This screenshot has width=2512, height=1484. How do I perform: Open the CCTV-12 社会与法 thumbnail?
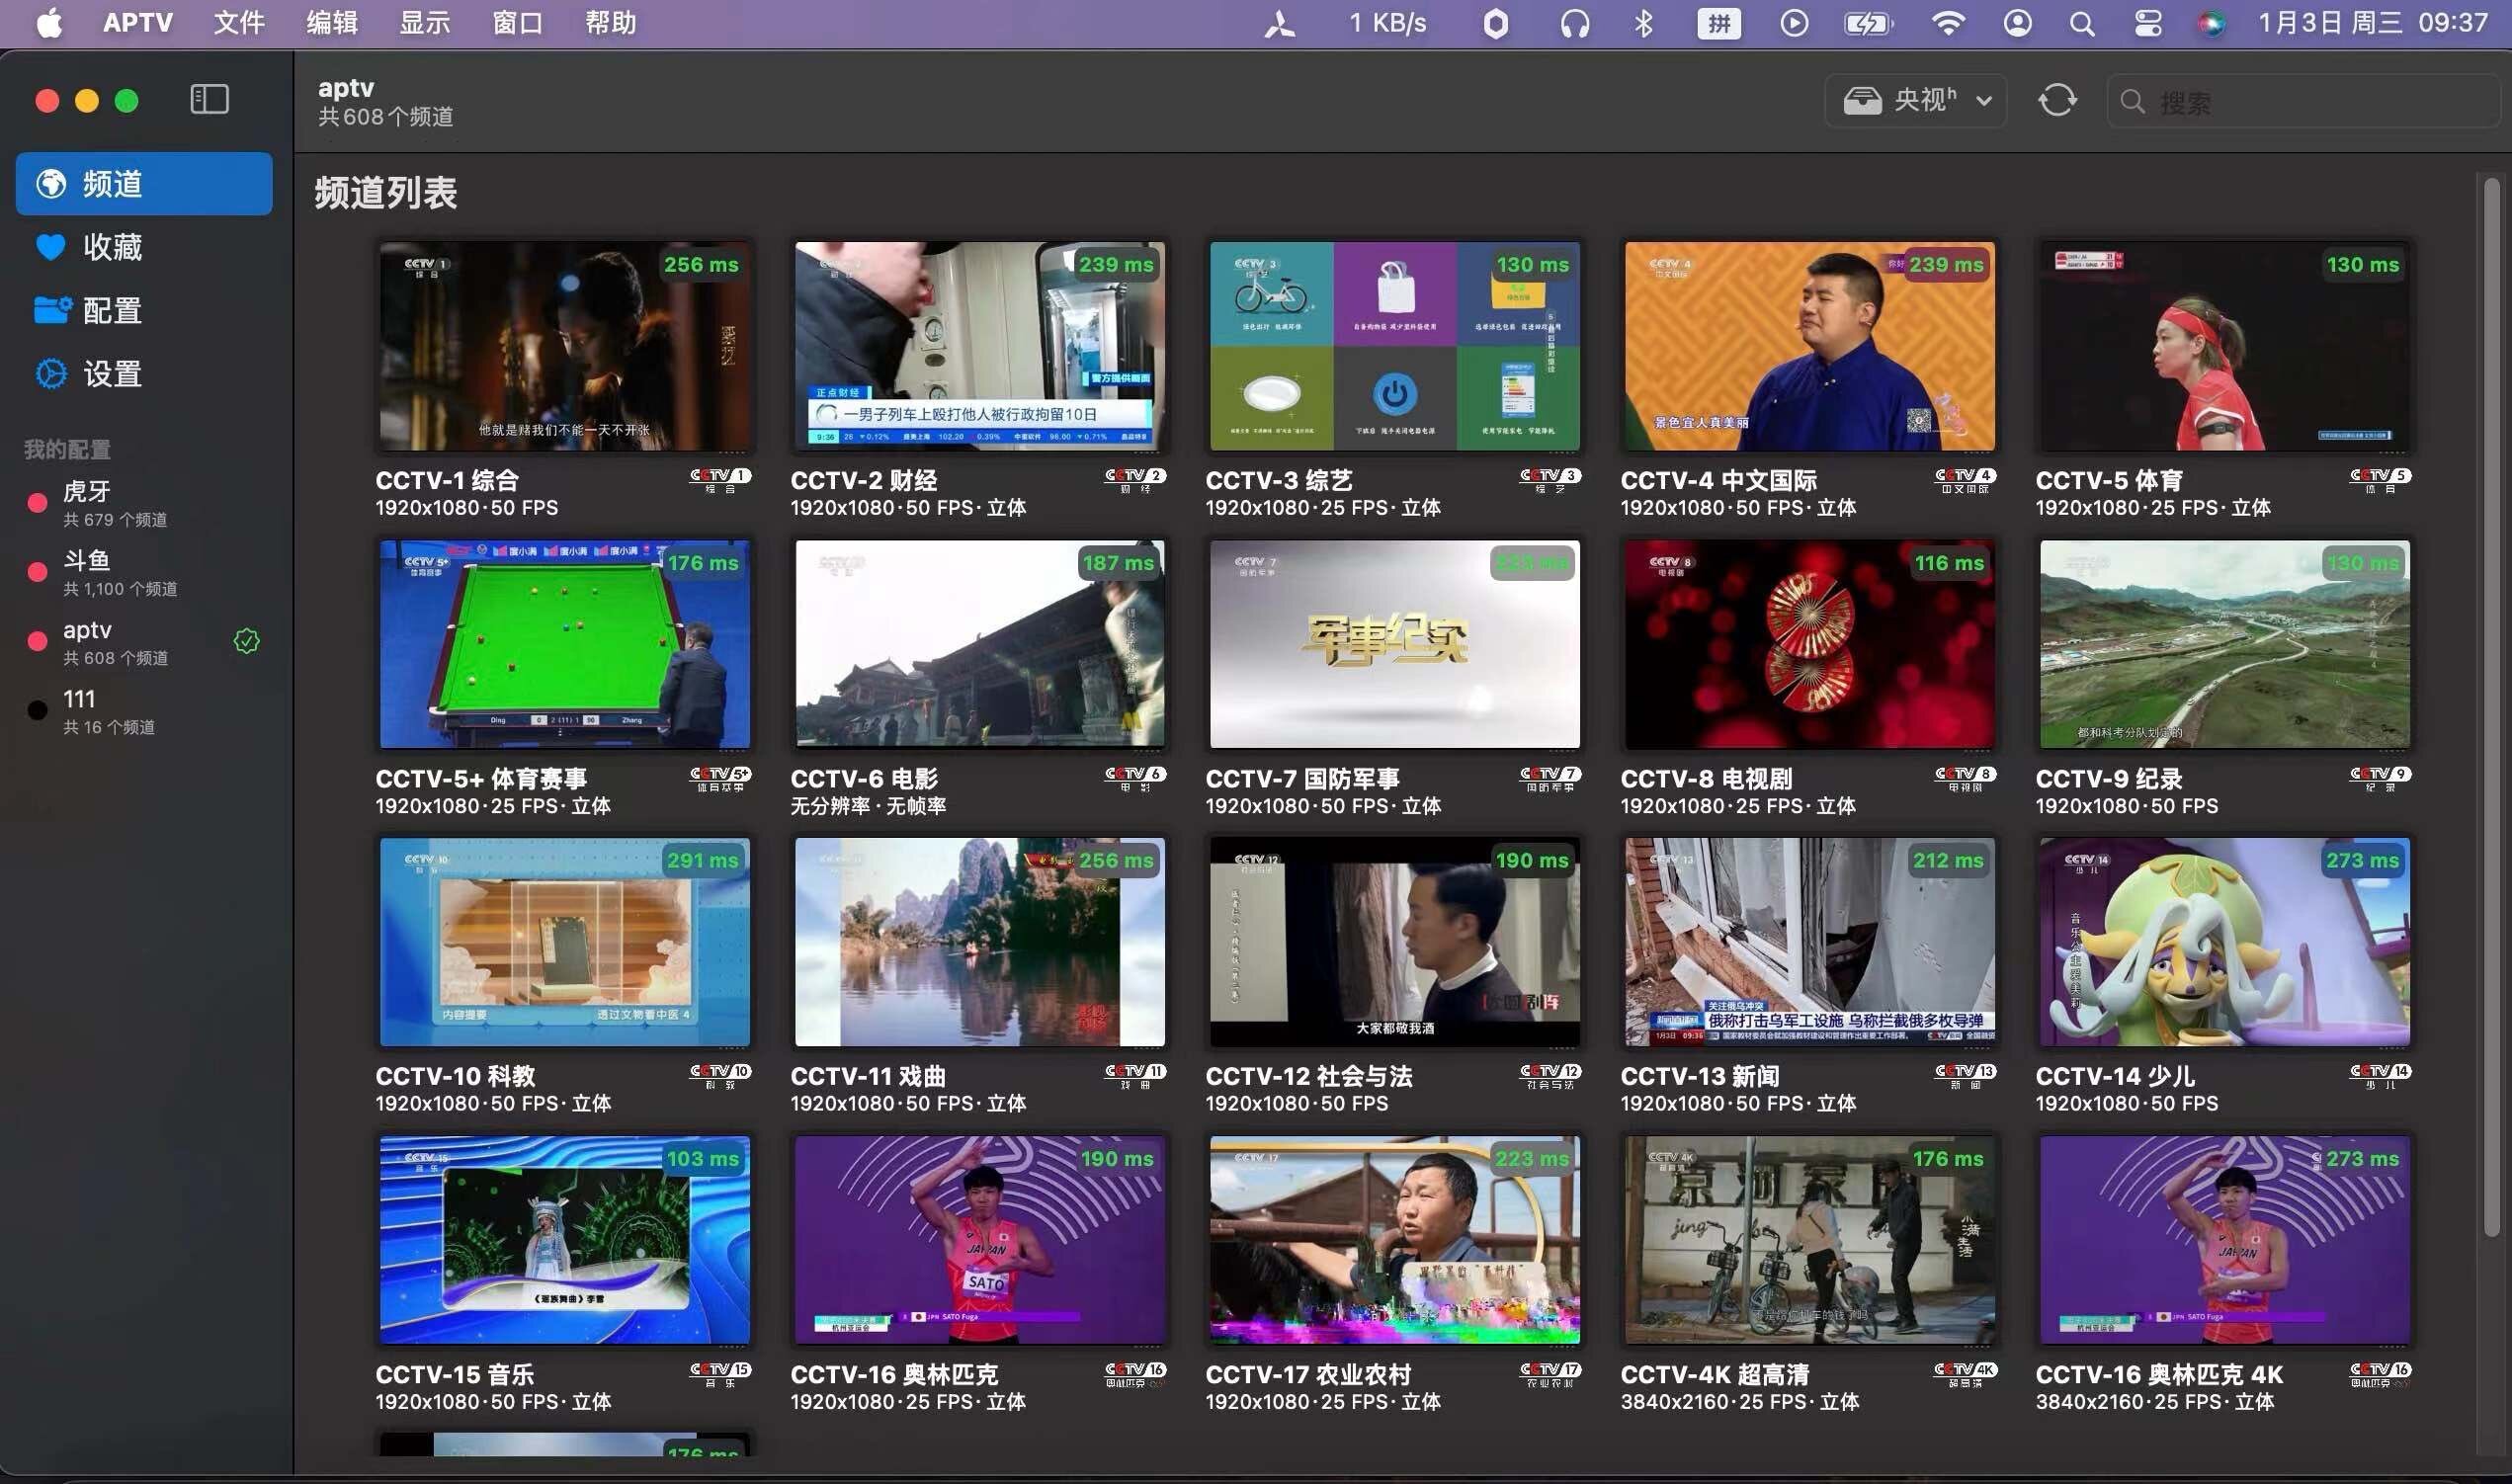click(x=1395, y=942)
